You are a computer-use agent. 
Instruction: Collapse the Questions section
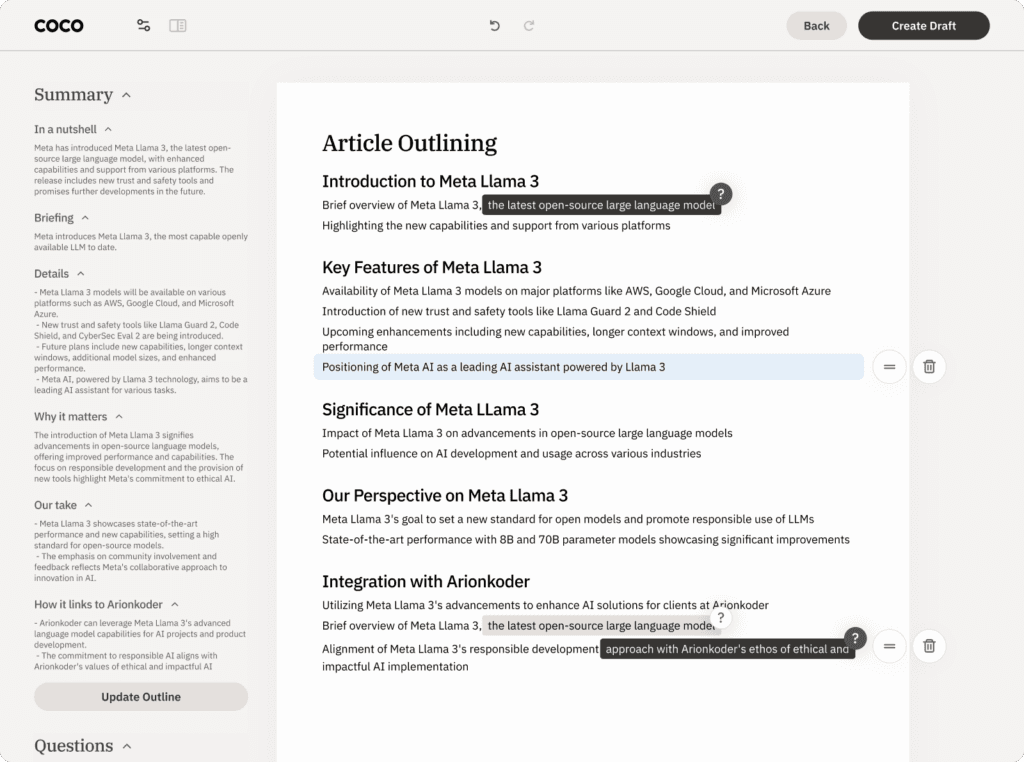127,746
